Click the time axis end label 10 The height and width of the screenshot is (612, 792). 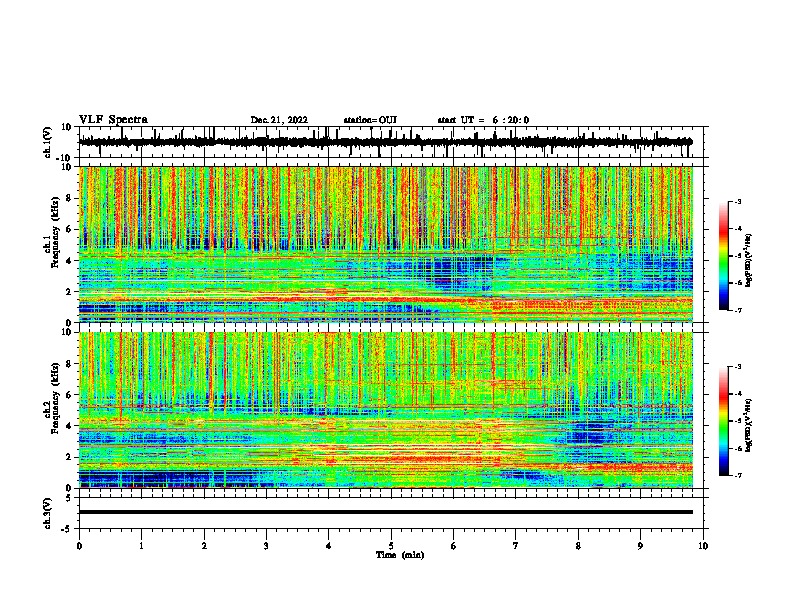click(703, 546)
